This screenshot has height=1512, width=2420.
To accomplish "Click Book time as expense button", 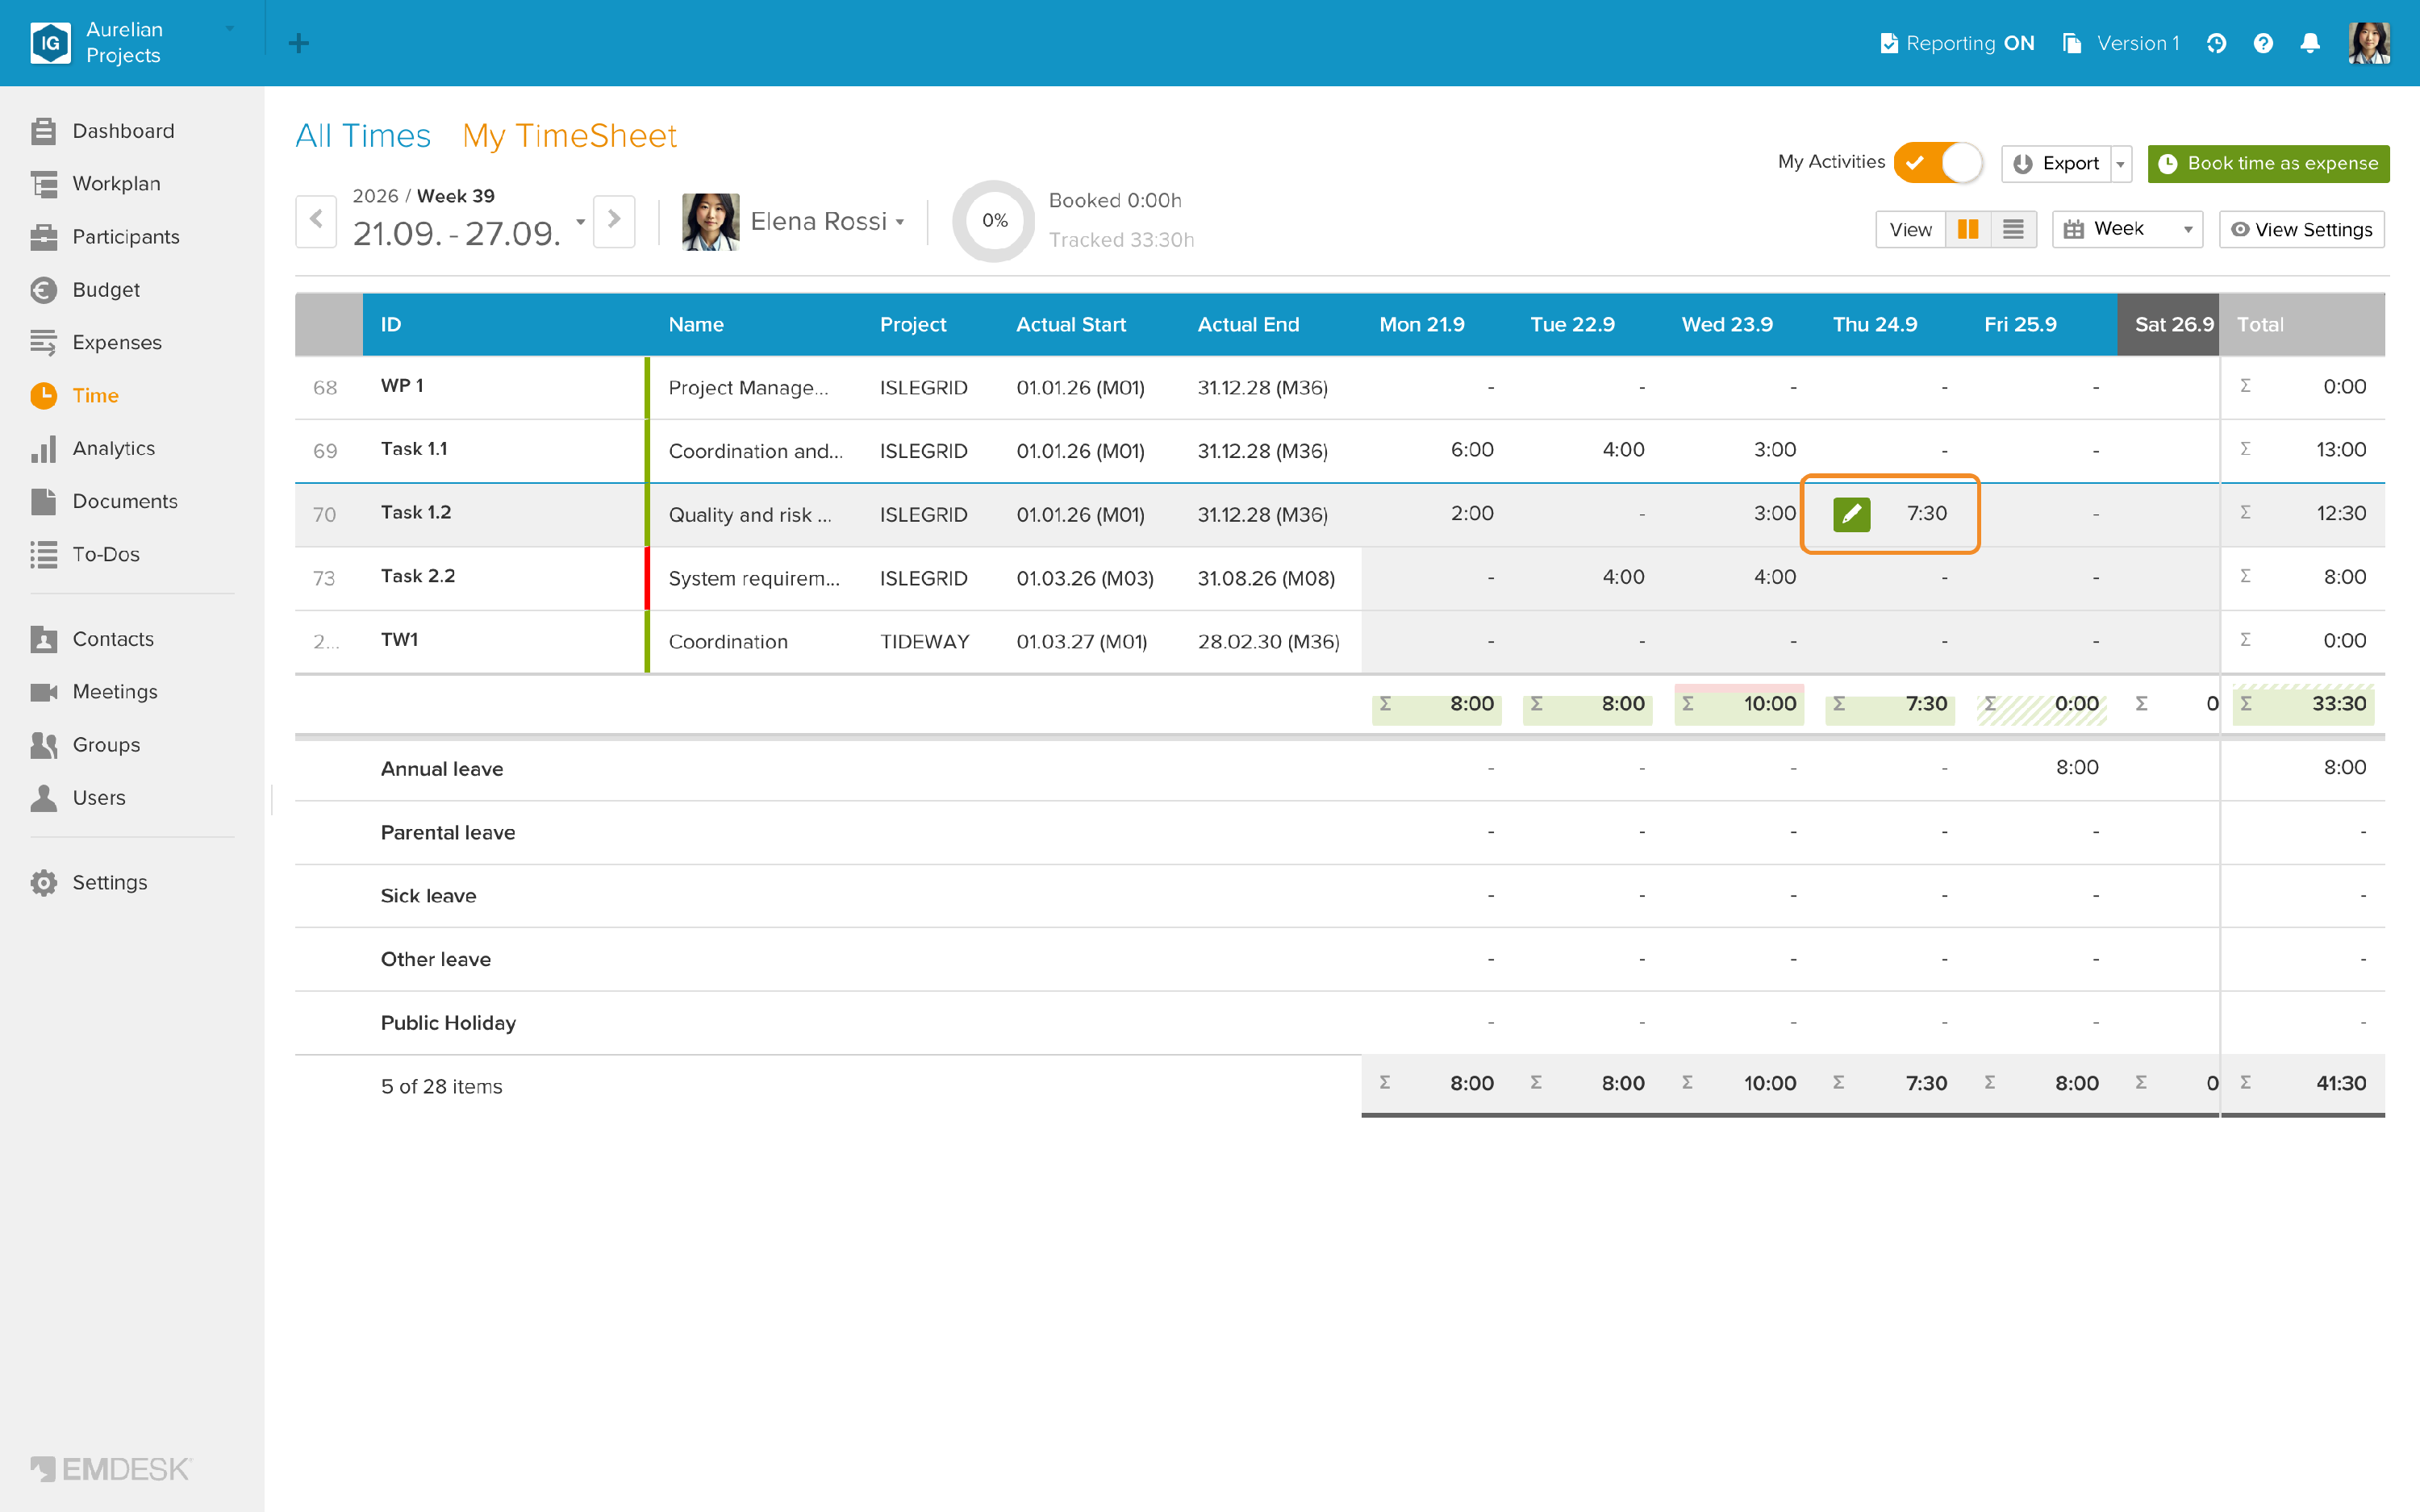I will pyautogui.click(x=2268, y=164).
